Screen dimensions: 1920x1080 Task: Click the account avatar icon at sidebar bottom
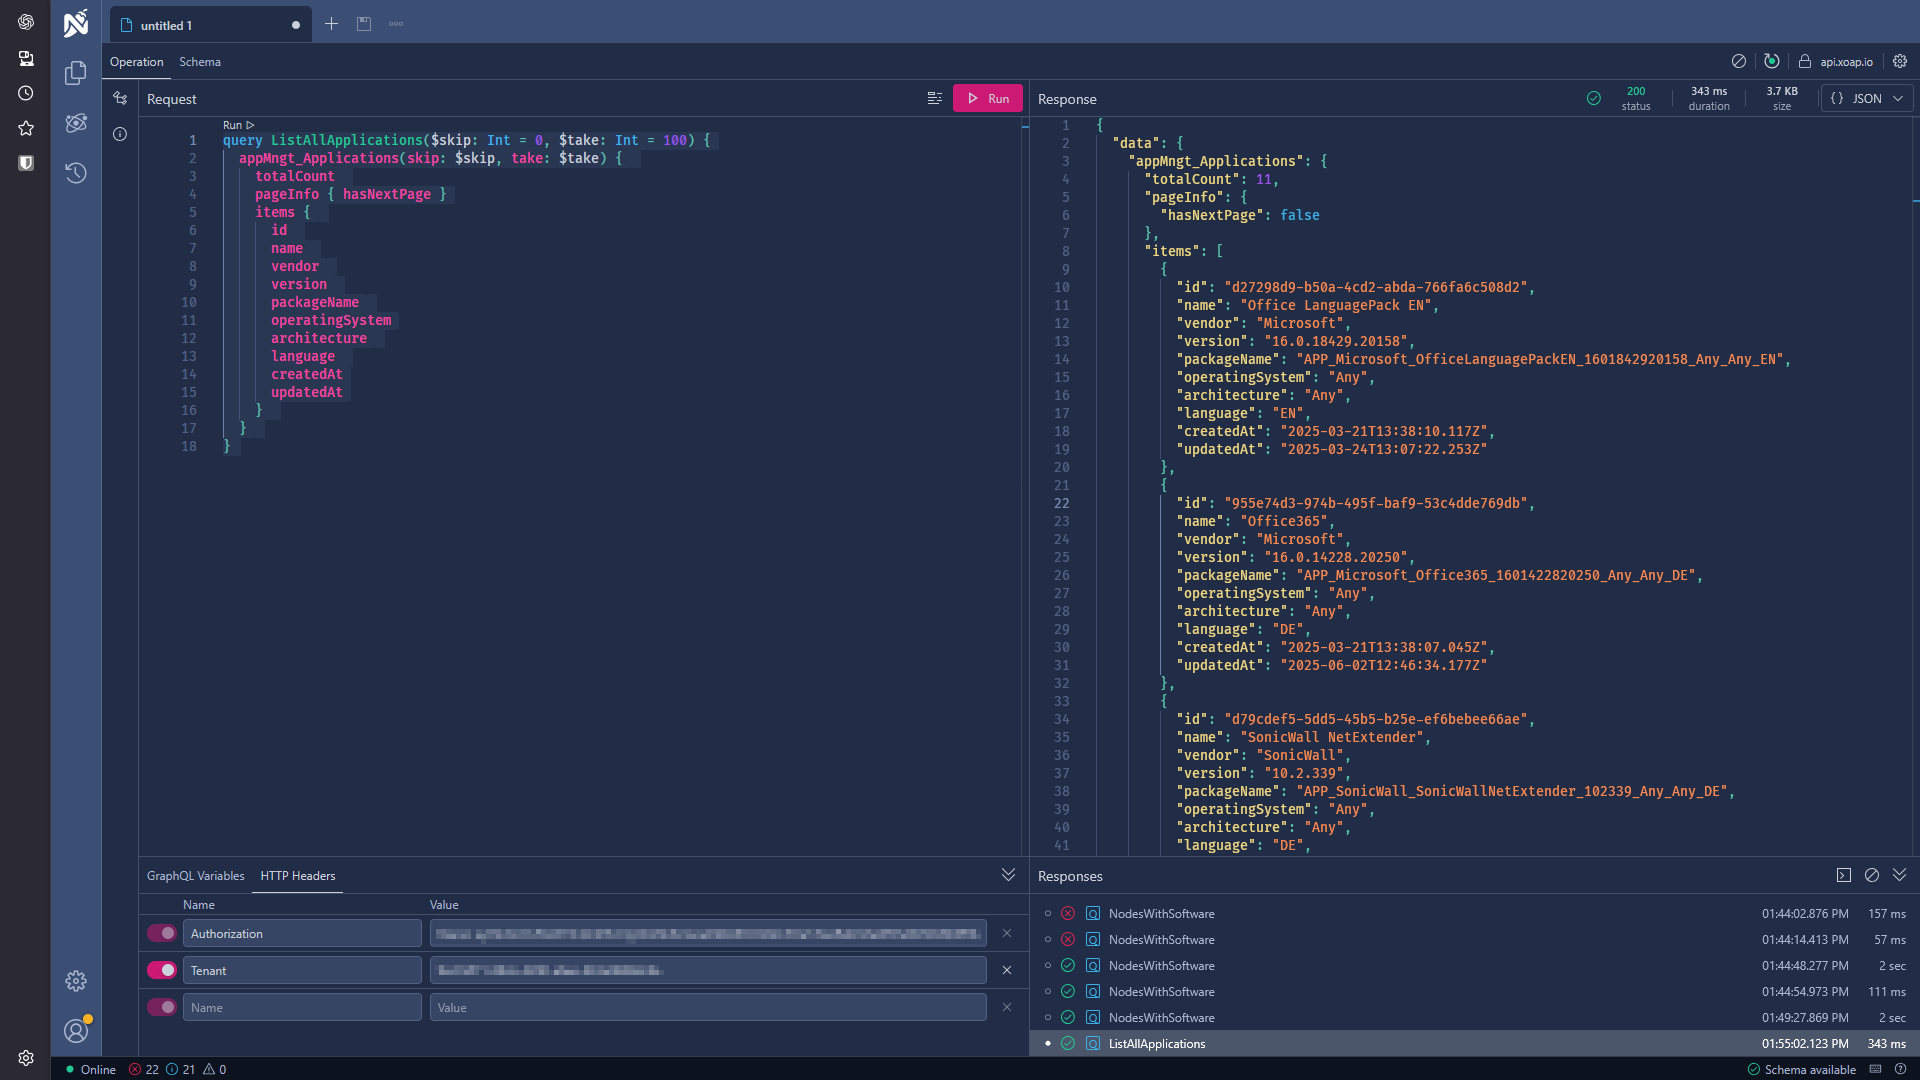tap(75, 1030)
